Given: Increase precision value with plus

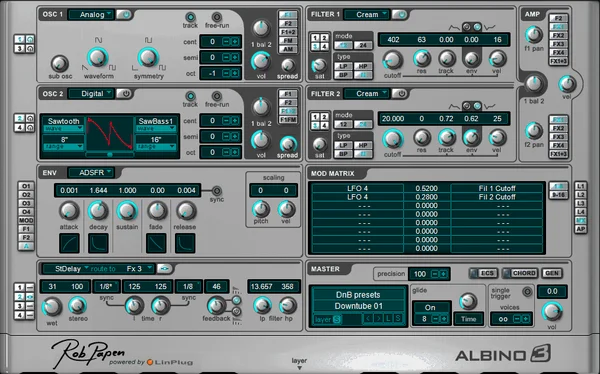Looking at the screenshot, I should point(443,274).
